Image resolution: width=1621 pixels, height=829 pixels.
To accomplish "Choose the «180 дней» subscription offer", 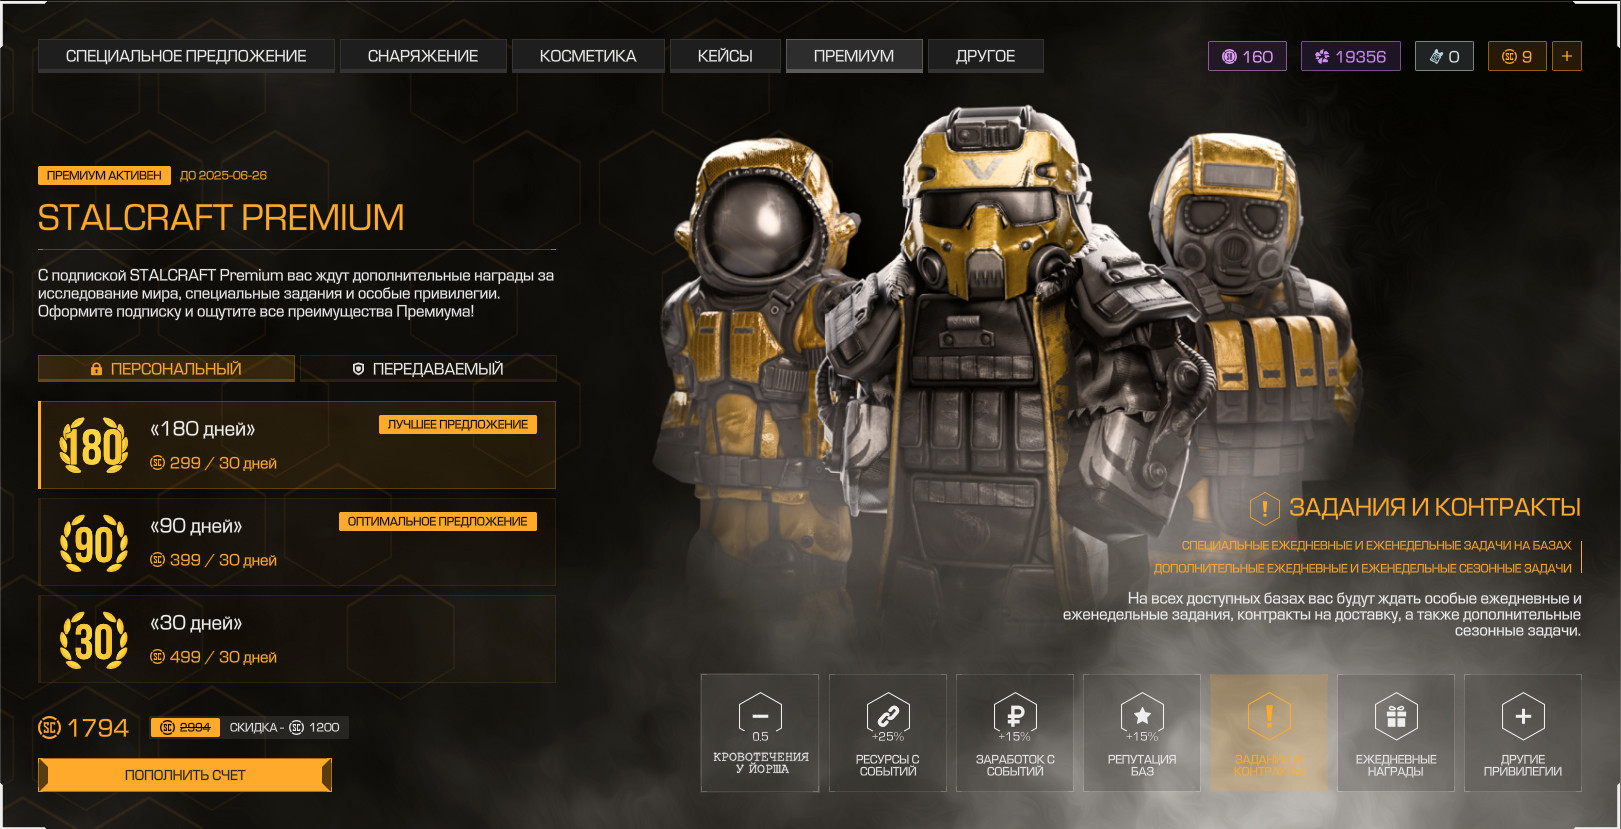I will click(x=297, y=445).
